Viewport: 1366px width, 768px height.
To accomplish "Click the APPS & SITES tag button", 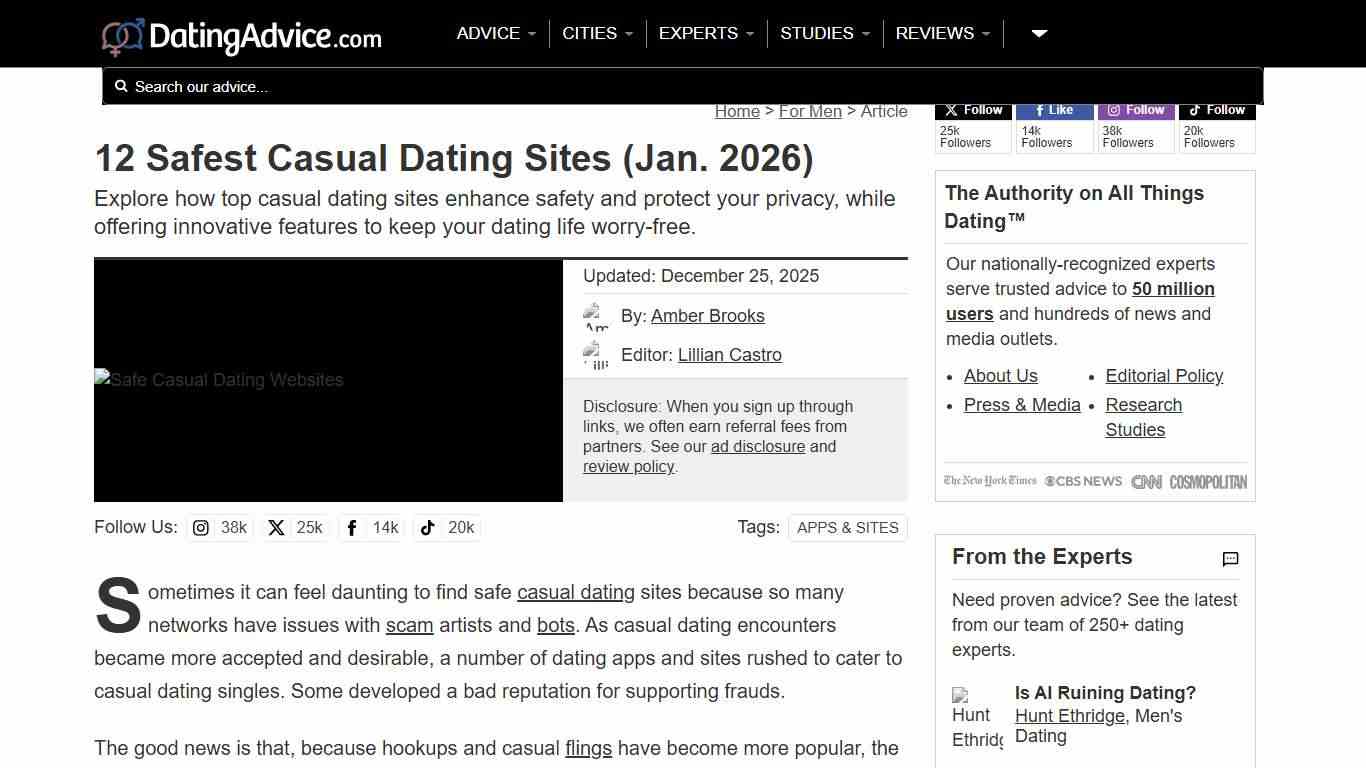I will pos(847,527).
